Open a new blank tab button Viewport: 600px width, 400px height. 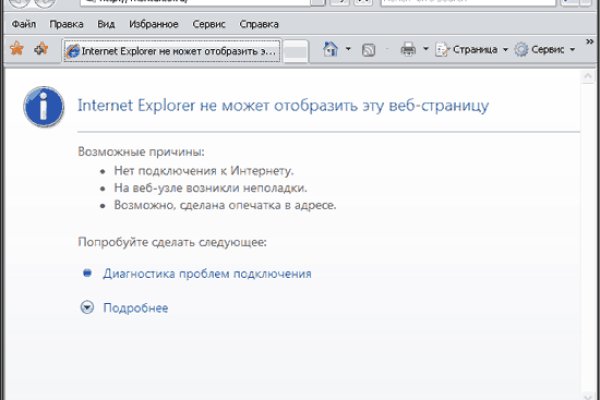pyautogui.click(x=296, y=50)
